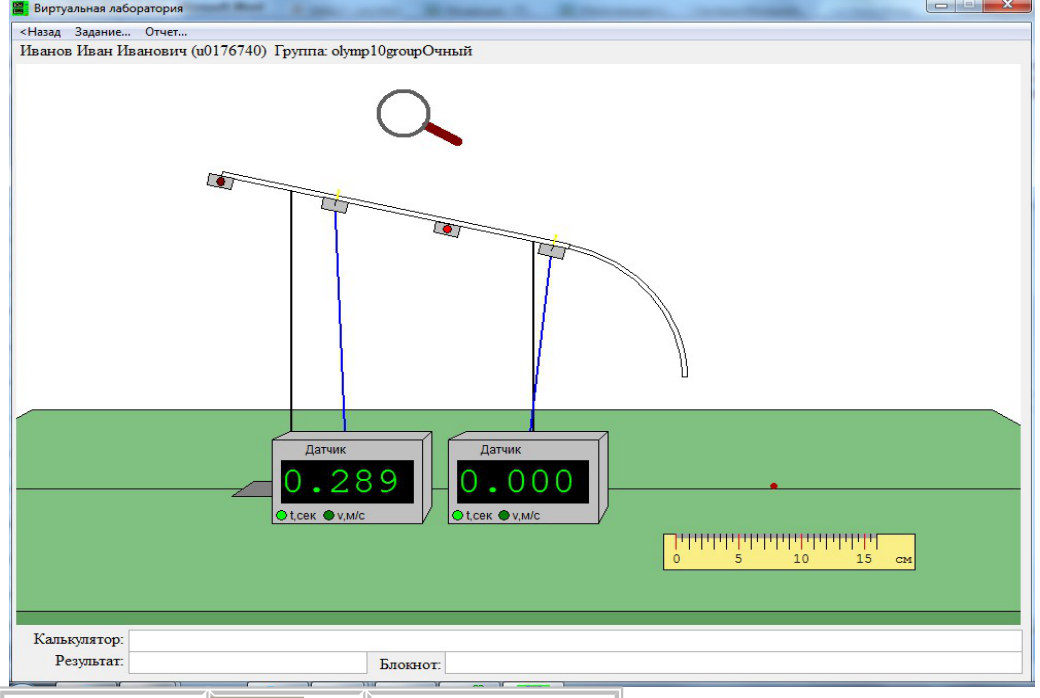1040x698 pixels.
Task: Close the Виртуальная лаборатория window
Action: pyautogui.click(x=1007, y=5)
